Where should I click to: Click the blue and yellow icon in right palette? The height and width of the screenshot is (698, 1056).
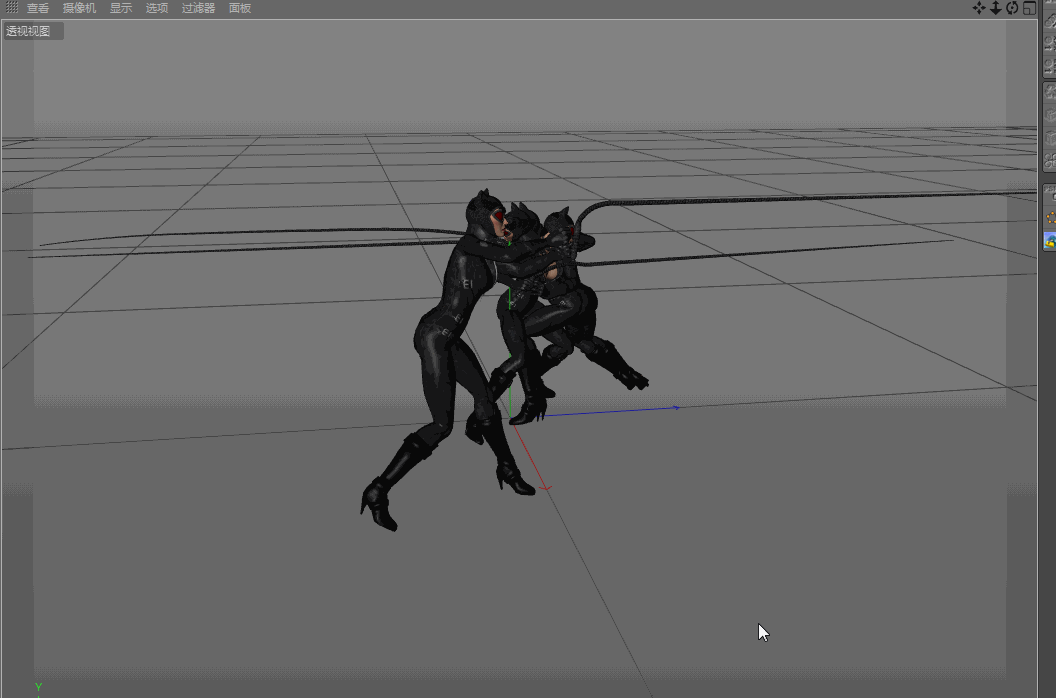pyautogui.click(x=1050, y=241)
